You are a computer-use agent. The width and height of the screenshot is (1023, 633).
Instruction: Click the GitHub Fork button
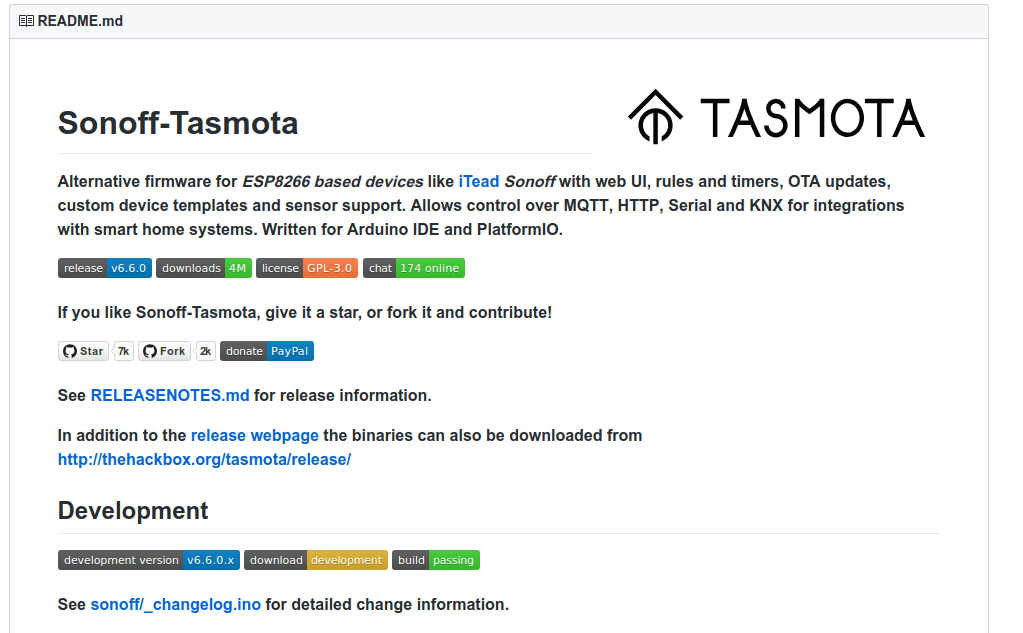pos(163,351)
